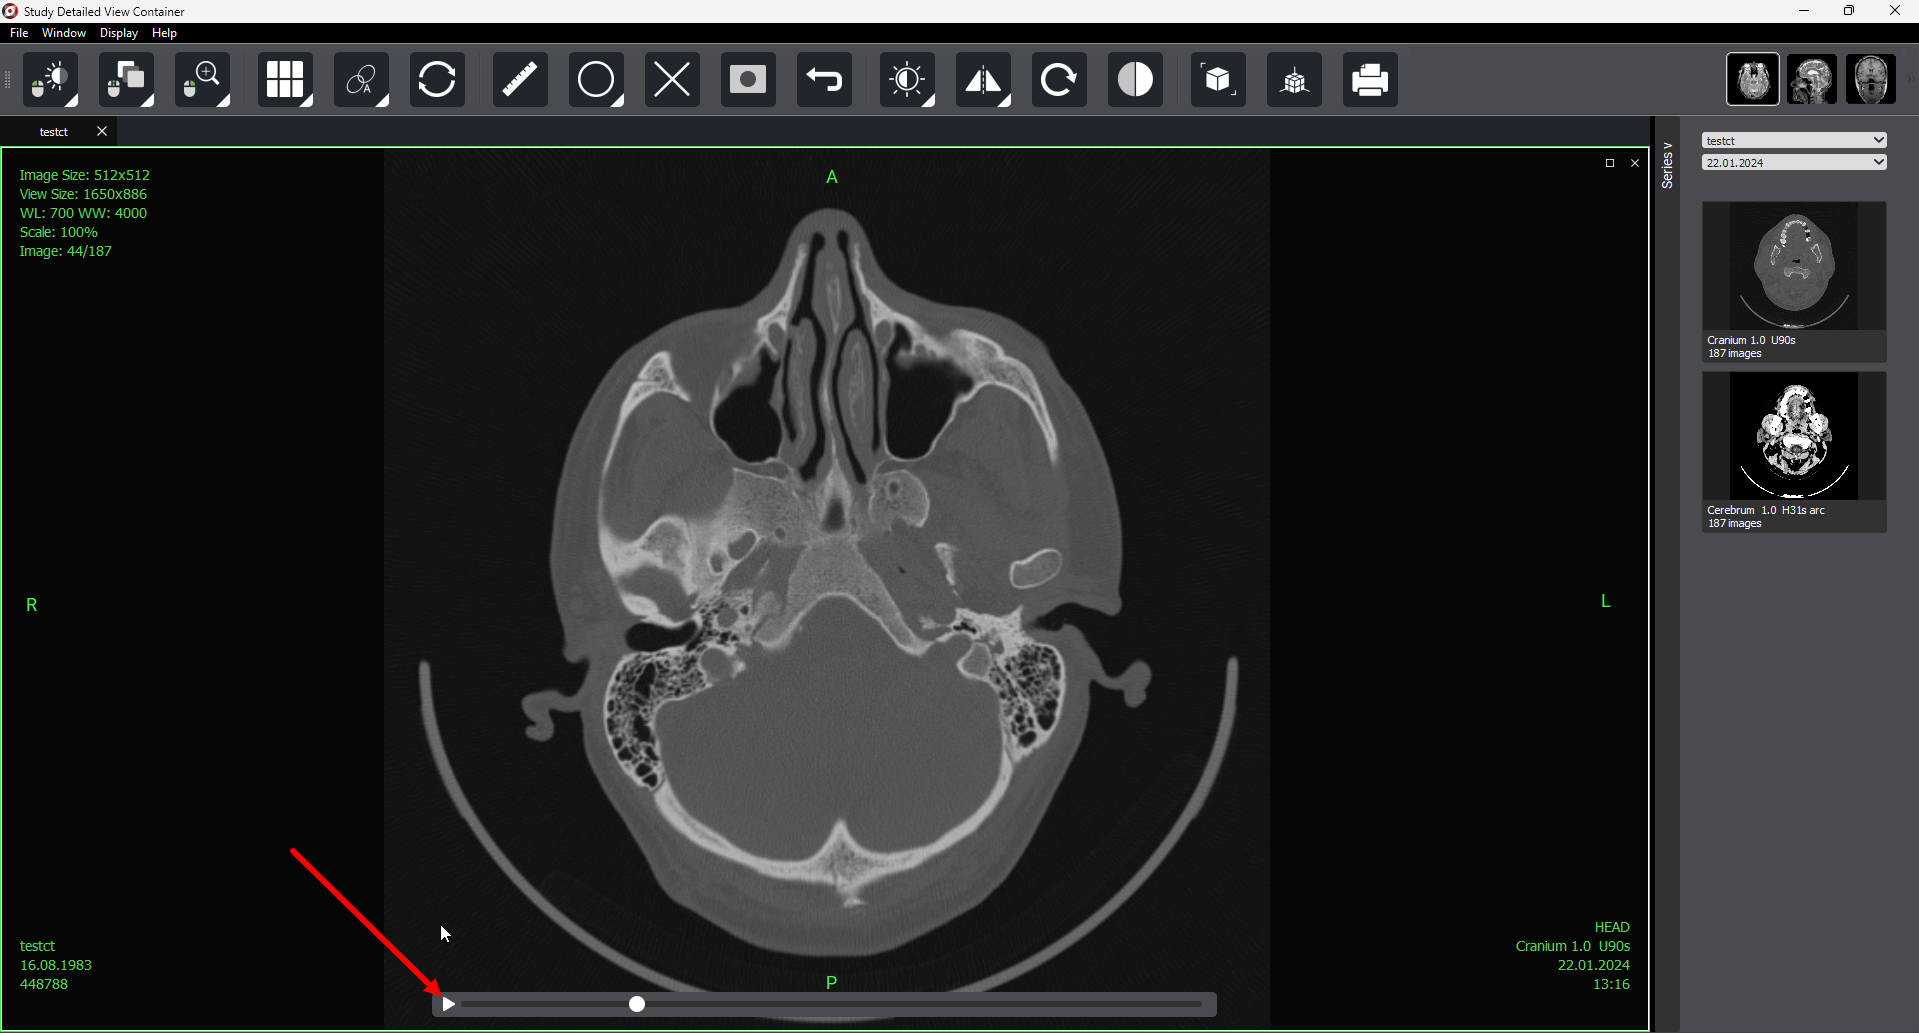This screenshot has width=1919, height=1033.
Task: Click the MPR cube grid icon
Action: coord(1294,80)
